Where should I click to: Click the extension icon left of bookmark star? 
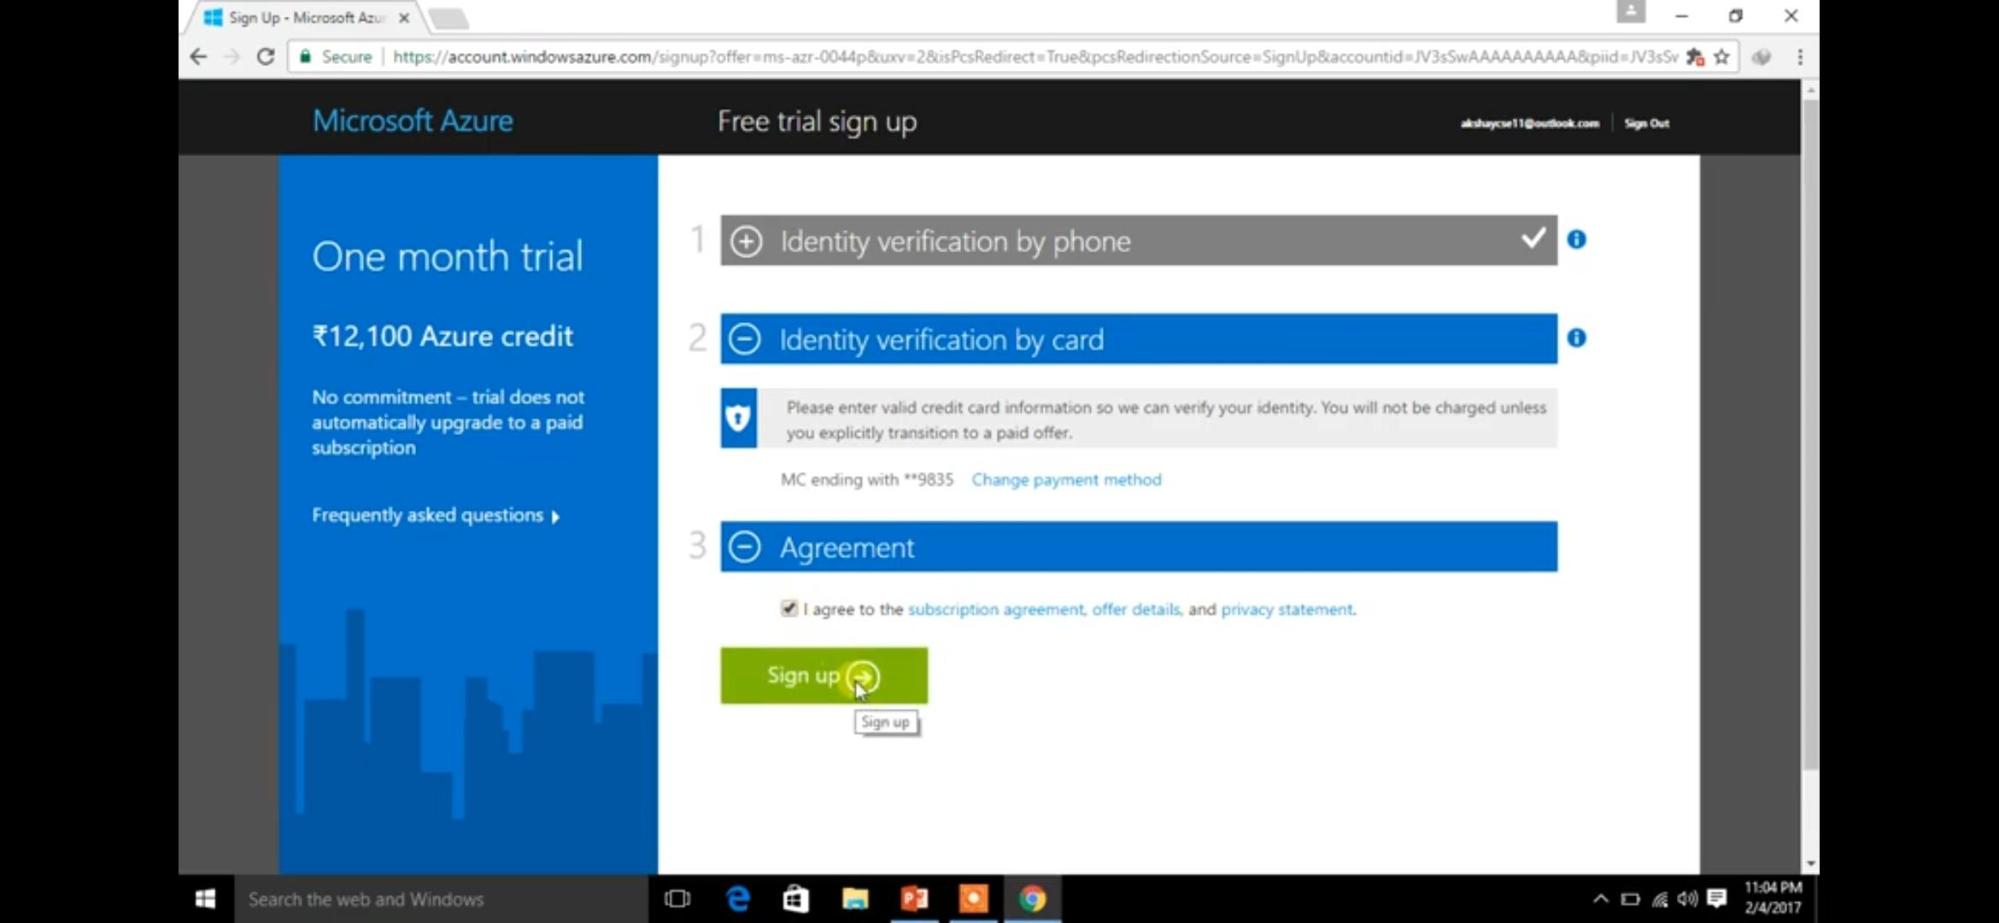1694,57
